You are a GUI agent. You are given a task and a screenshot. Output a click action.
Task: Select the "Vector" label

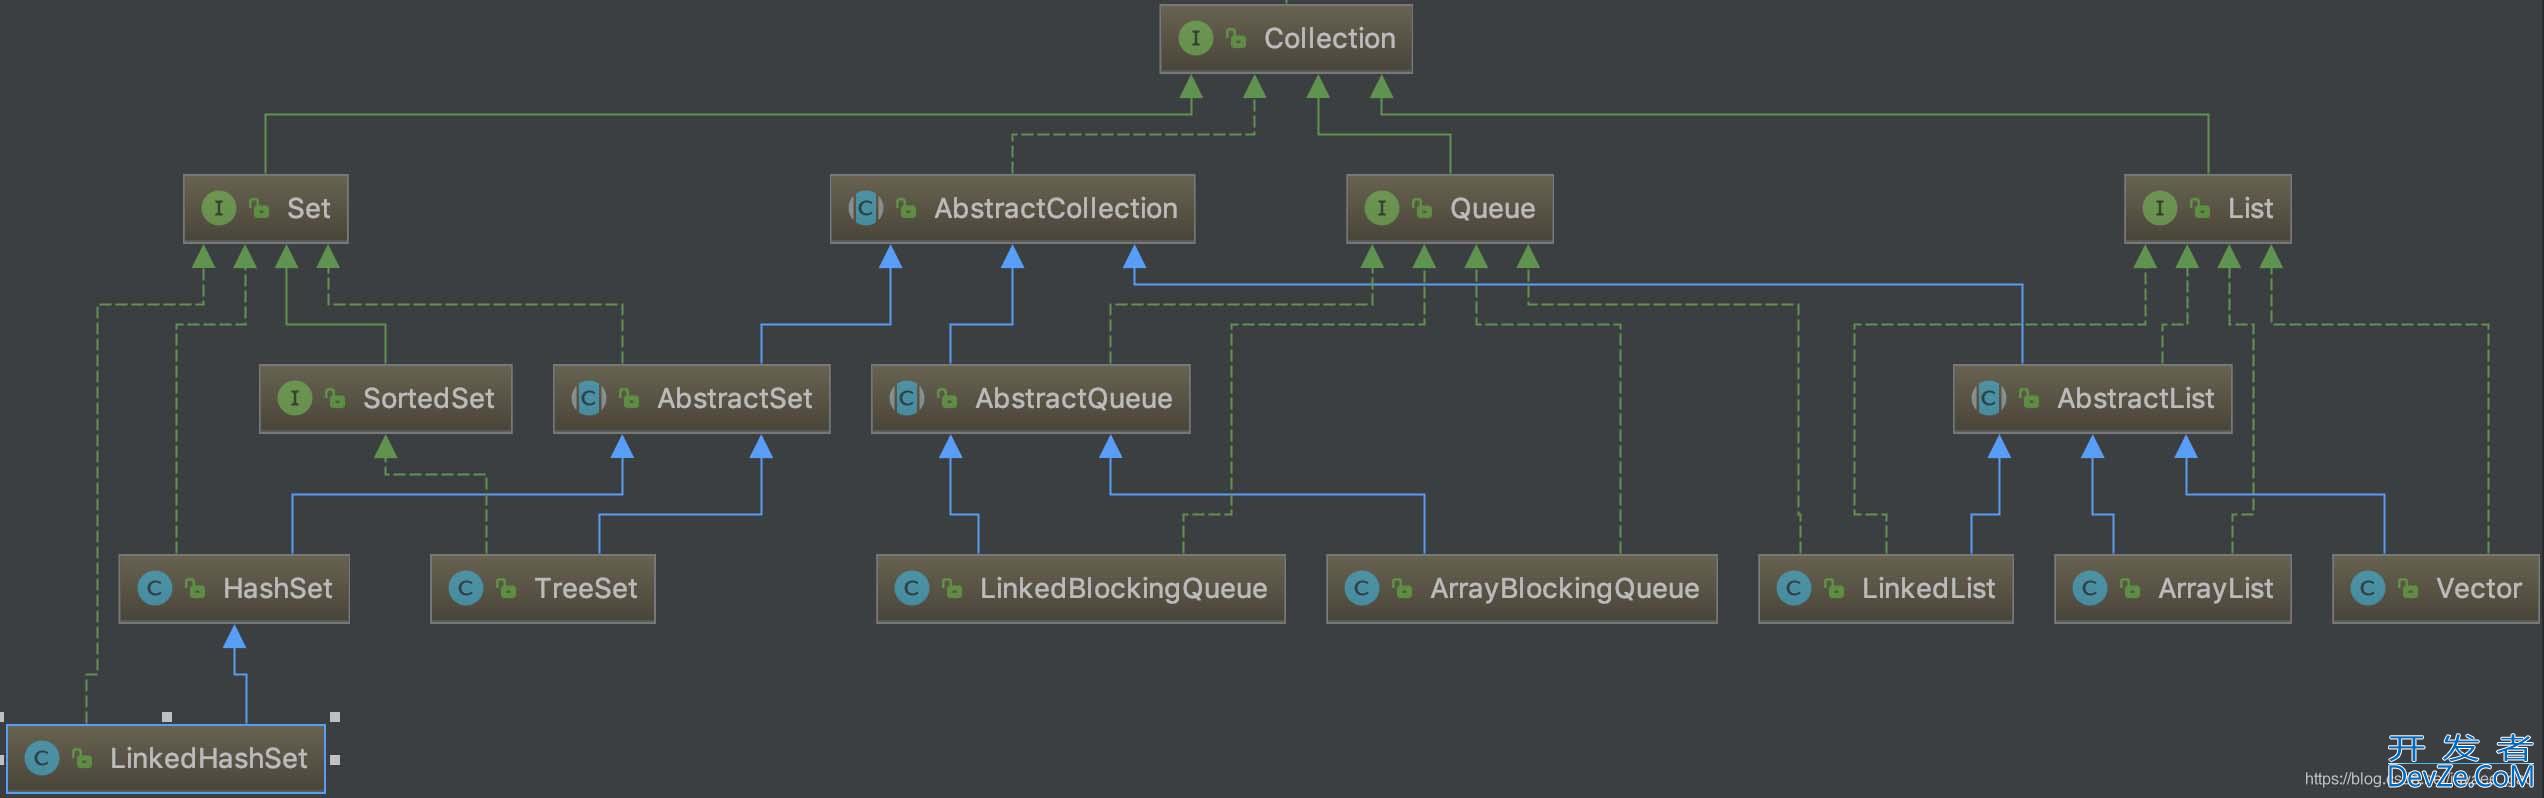[2479, 588]
